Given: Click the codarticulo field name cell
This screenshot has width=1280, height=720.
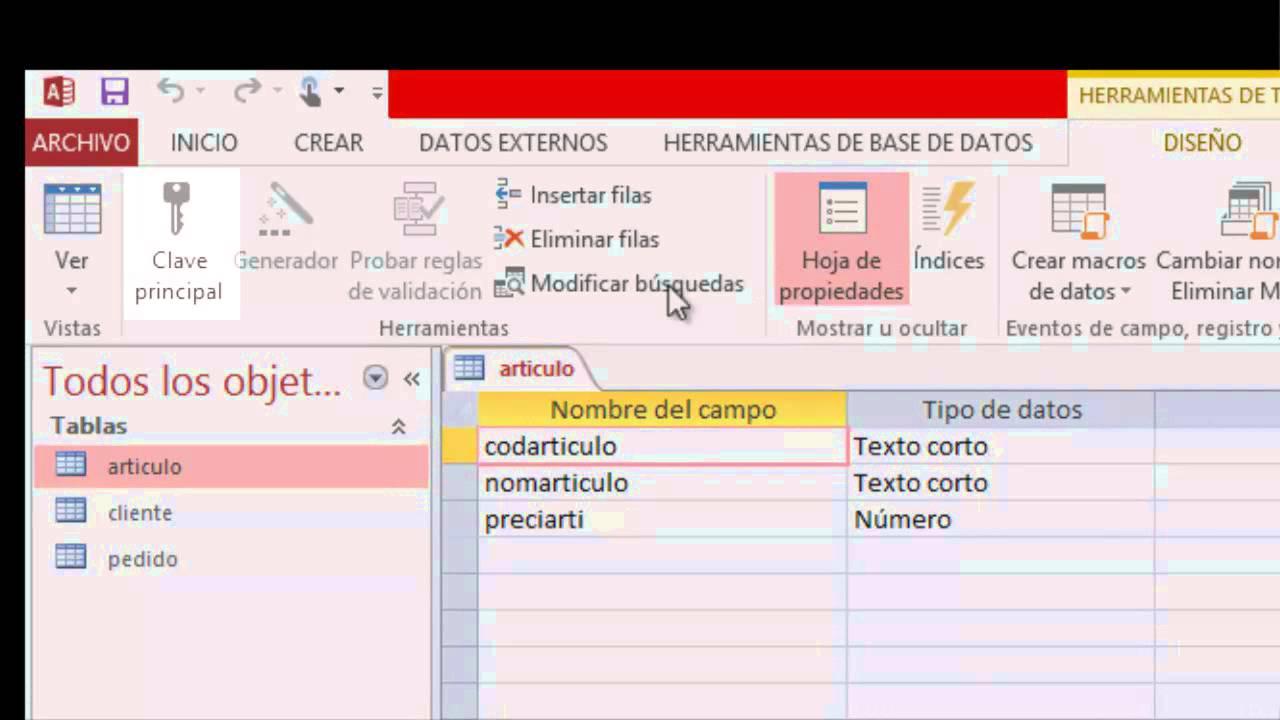Looking at the screenshot, I should 662,446.
